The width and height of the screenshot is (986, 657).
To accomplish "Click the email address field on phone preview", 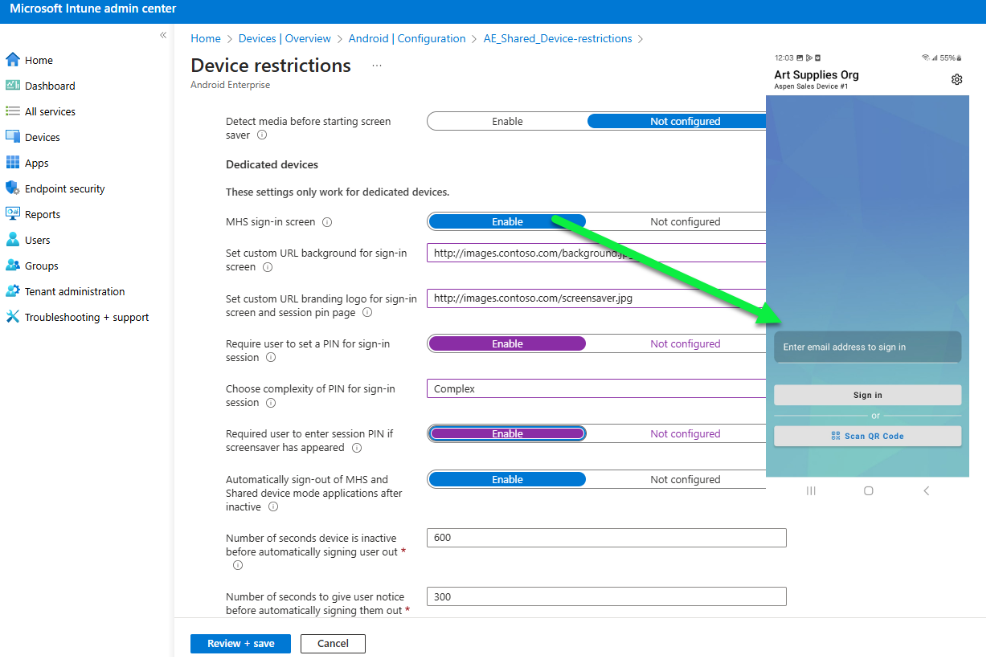I will [x=868, y=347].
